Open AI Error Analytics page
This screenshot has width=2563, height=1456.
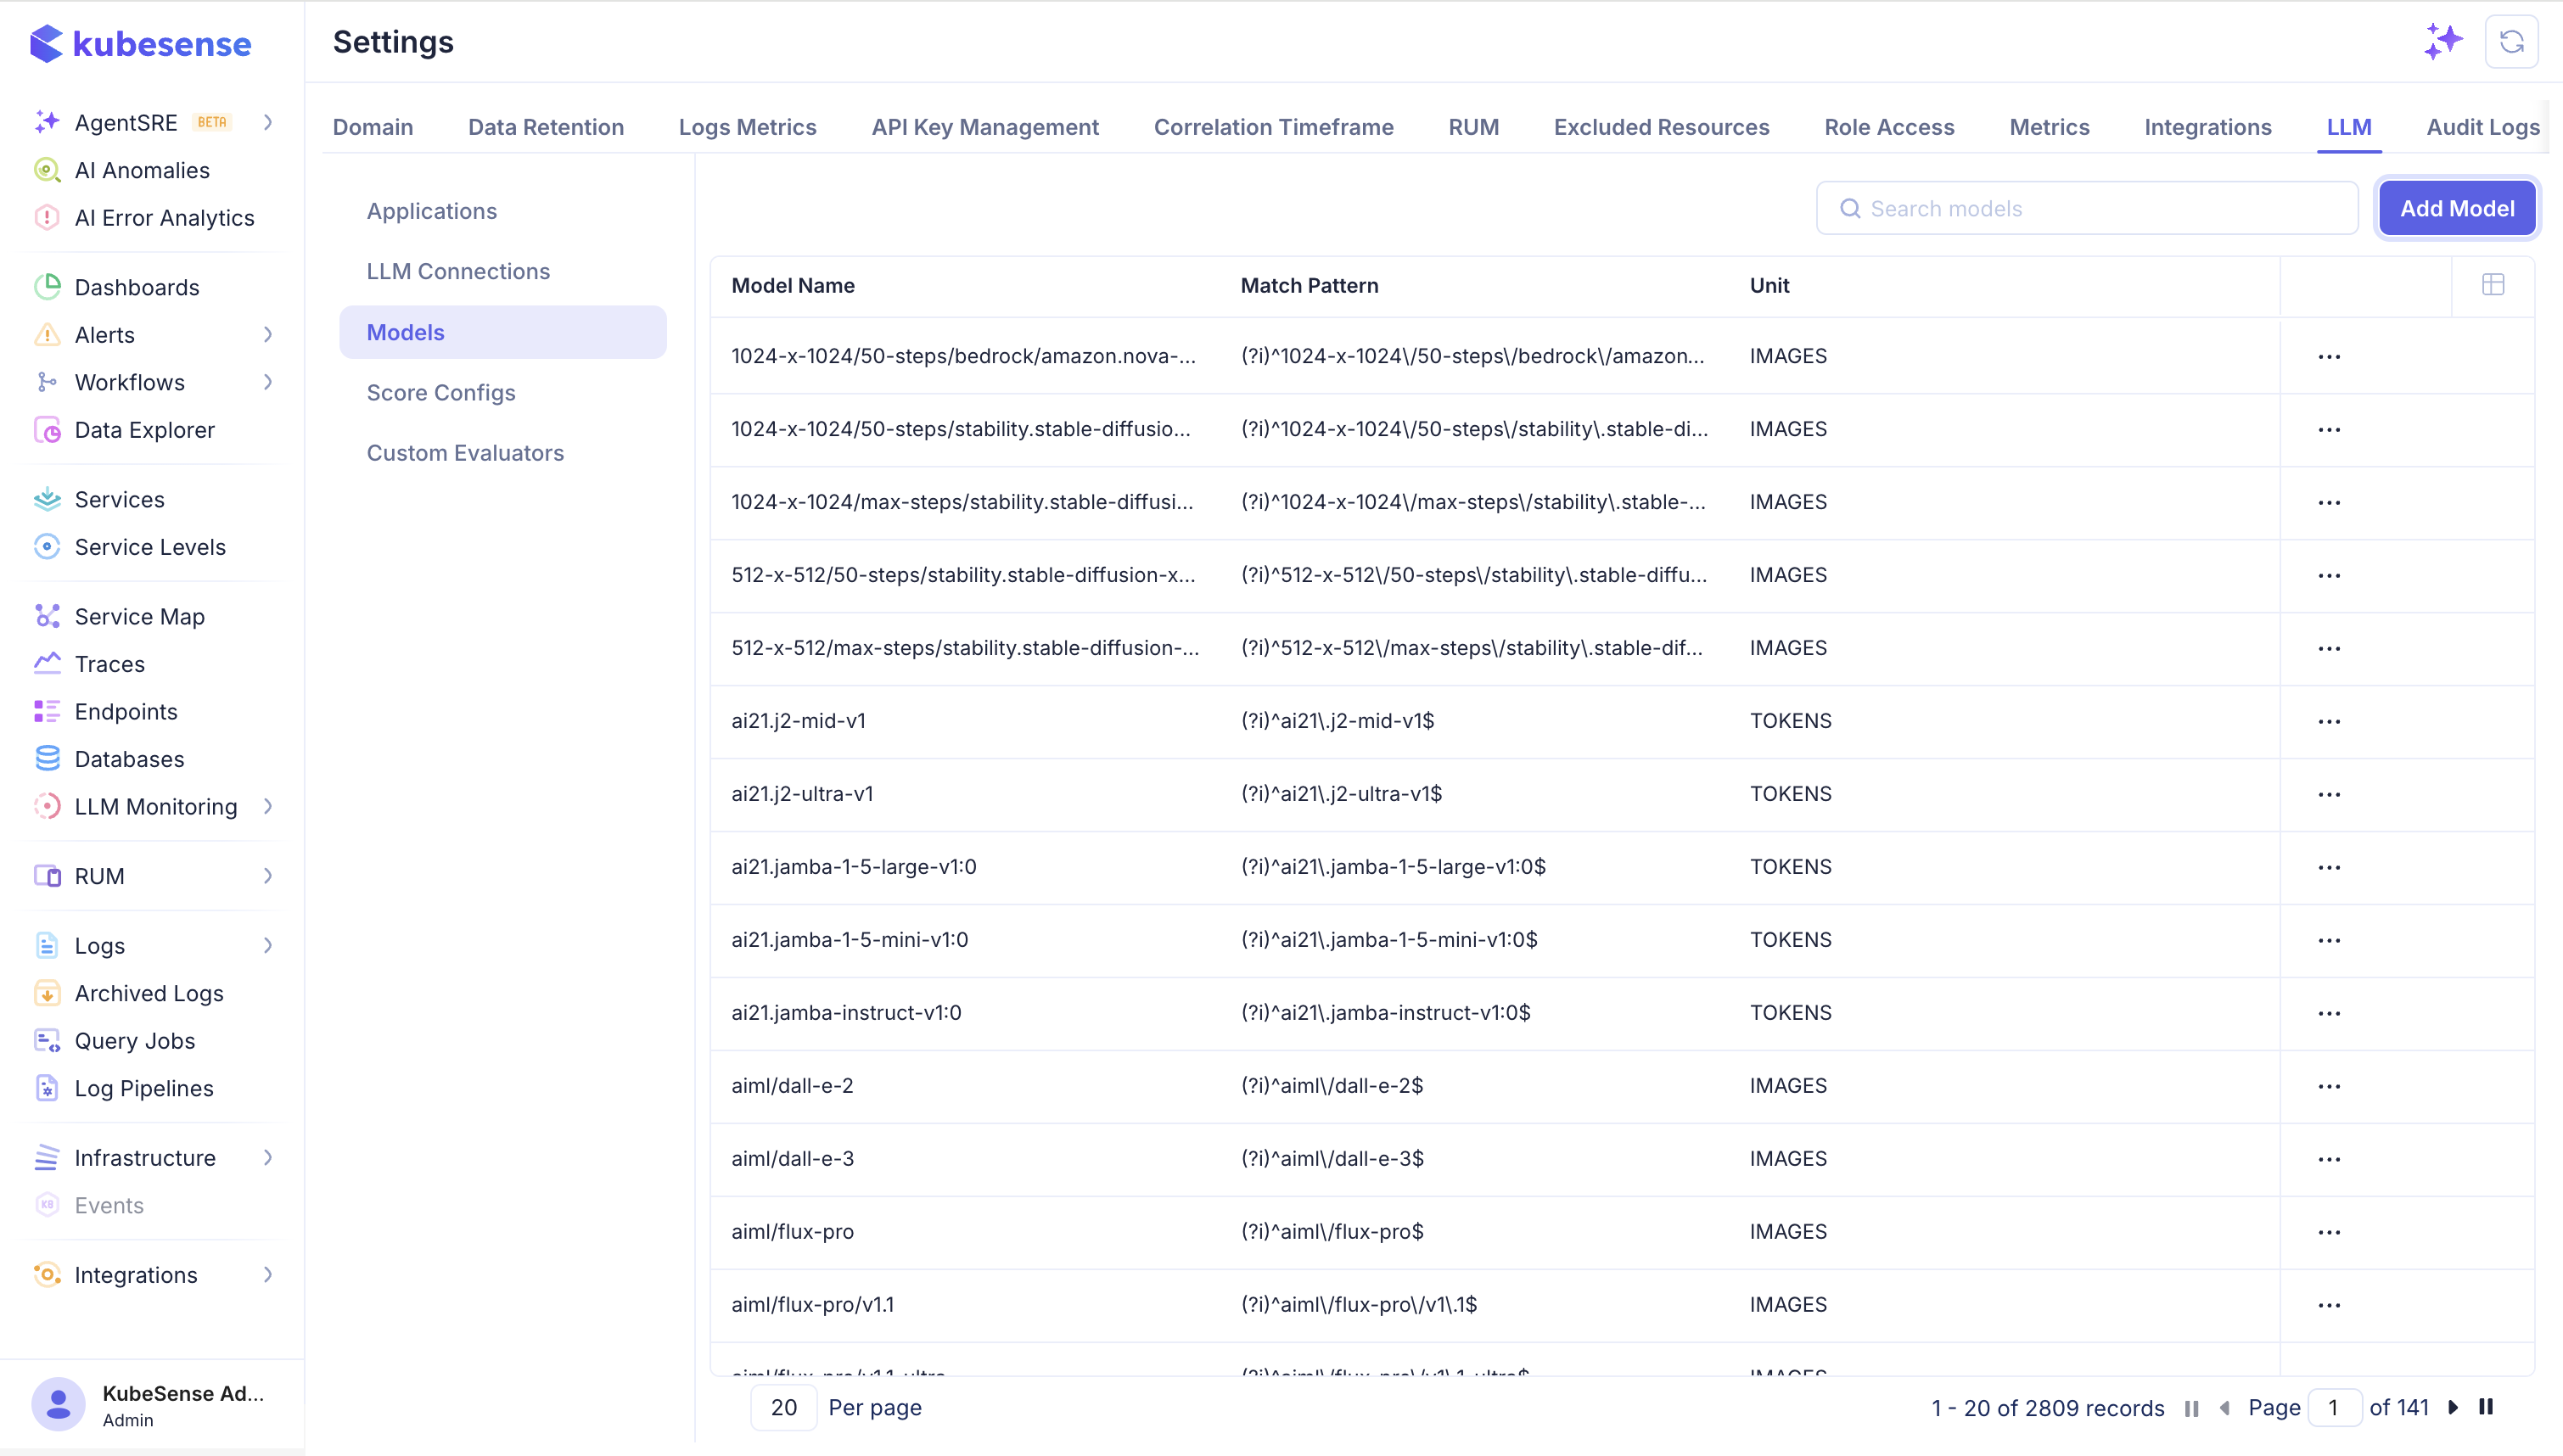164,218
